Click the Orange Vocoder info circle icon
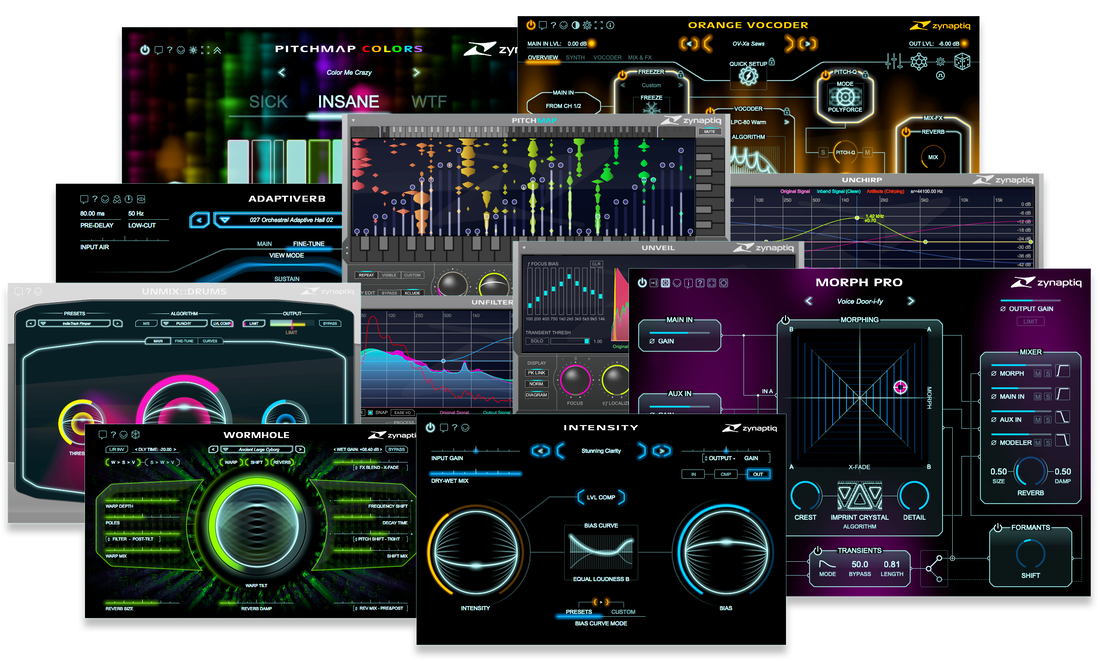 click(610, 25)
